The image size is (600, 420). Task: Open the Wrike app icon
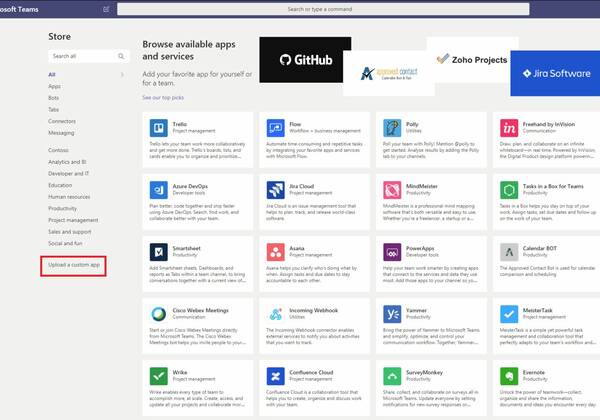coord(158,376)
